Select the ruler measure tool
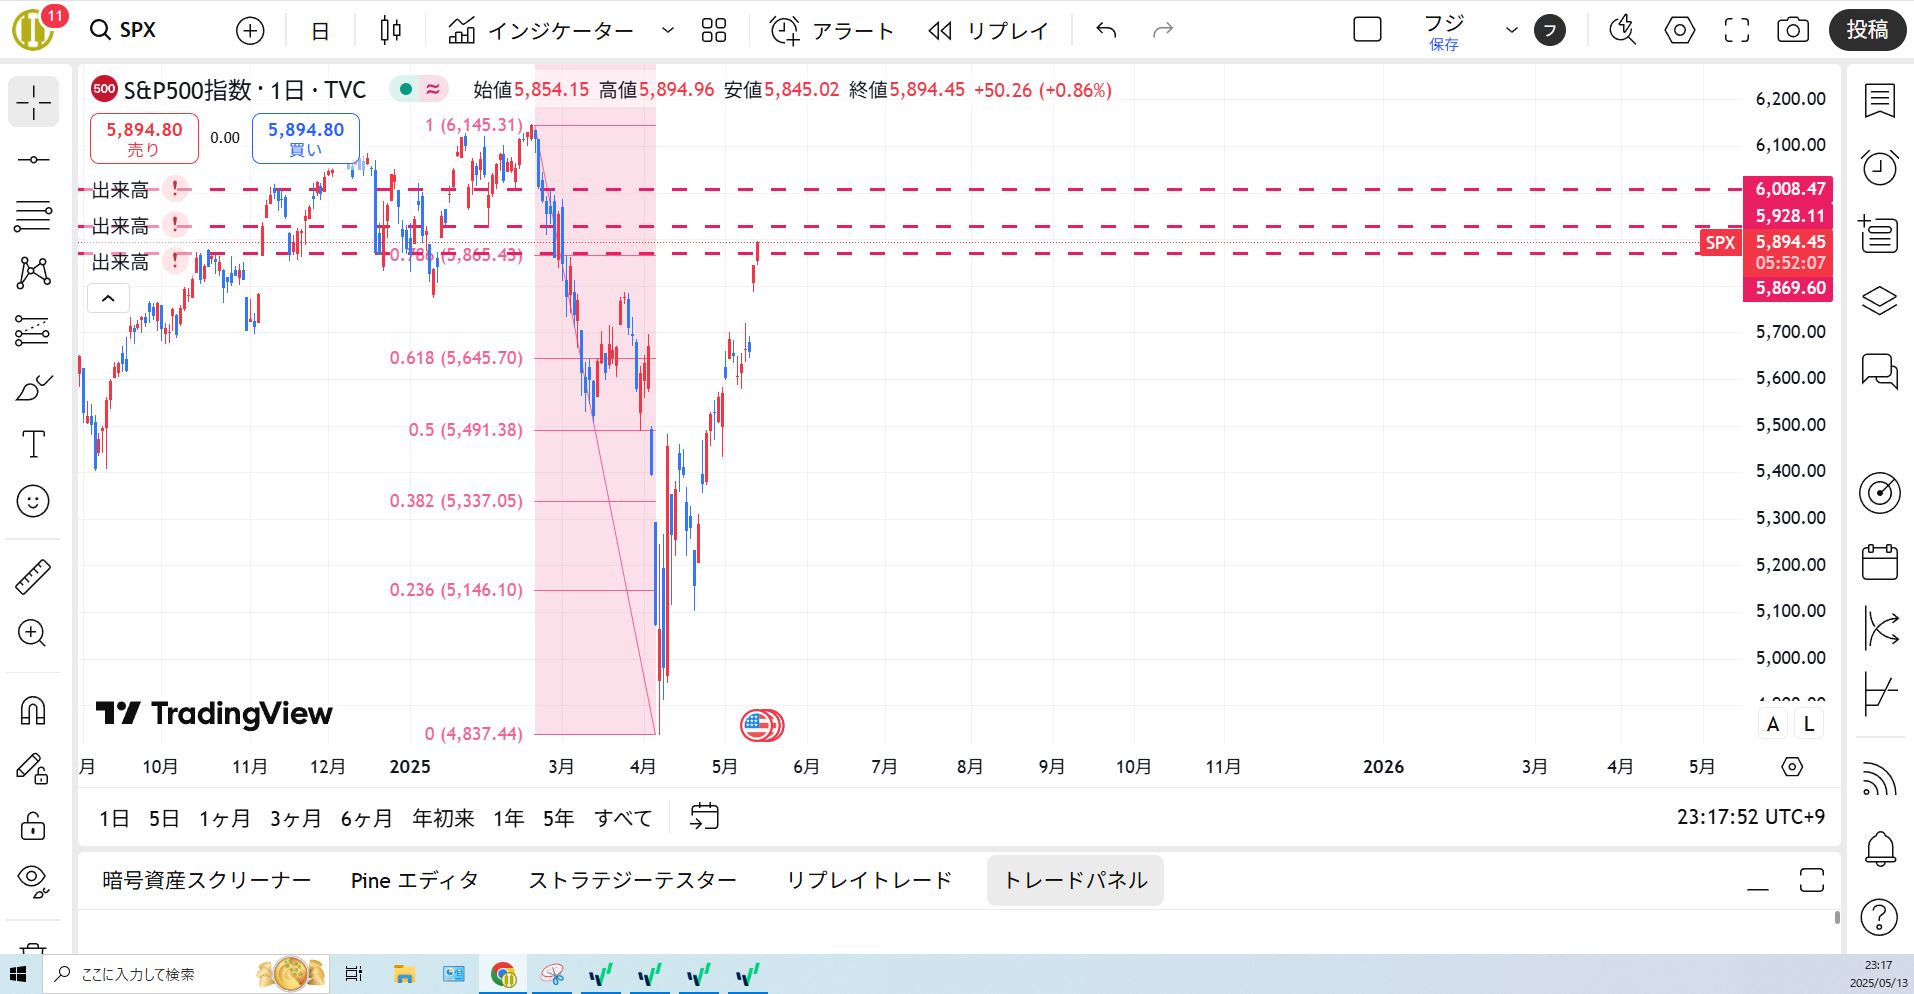The height and width of the screenshot is (994, 1914). tap(33, 577)
